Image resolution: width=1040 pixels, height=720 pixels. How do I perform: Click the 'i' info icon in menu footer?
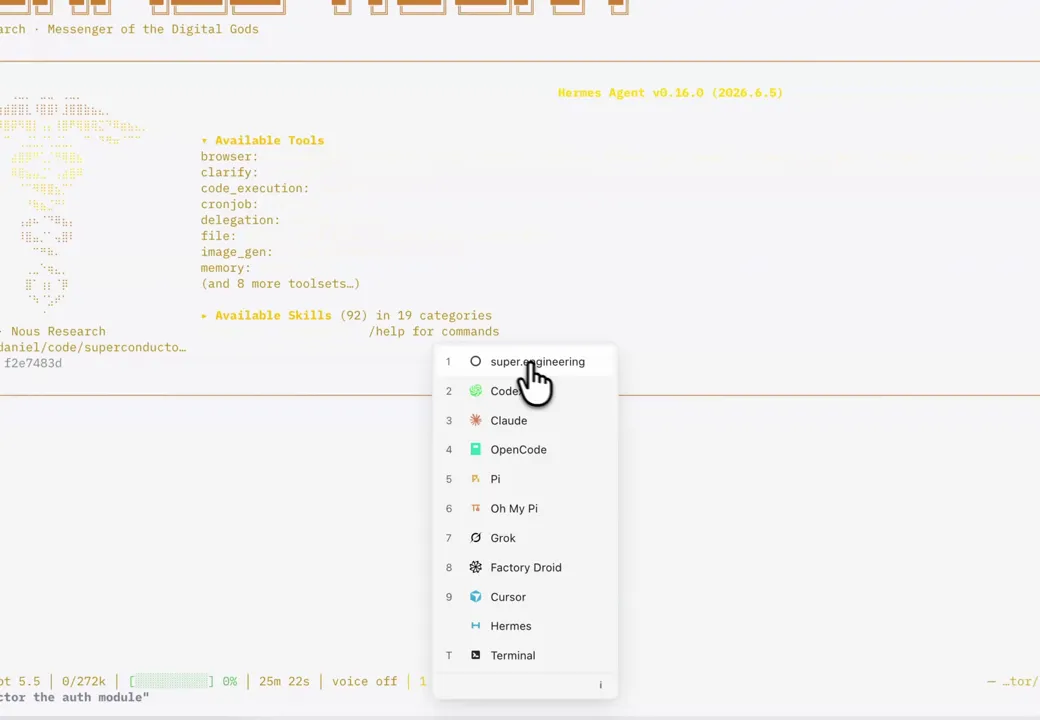pos(600,685)
